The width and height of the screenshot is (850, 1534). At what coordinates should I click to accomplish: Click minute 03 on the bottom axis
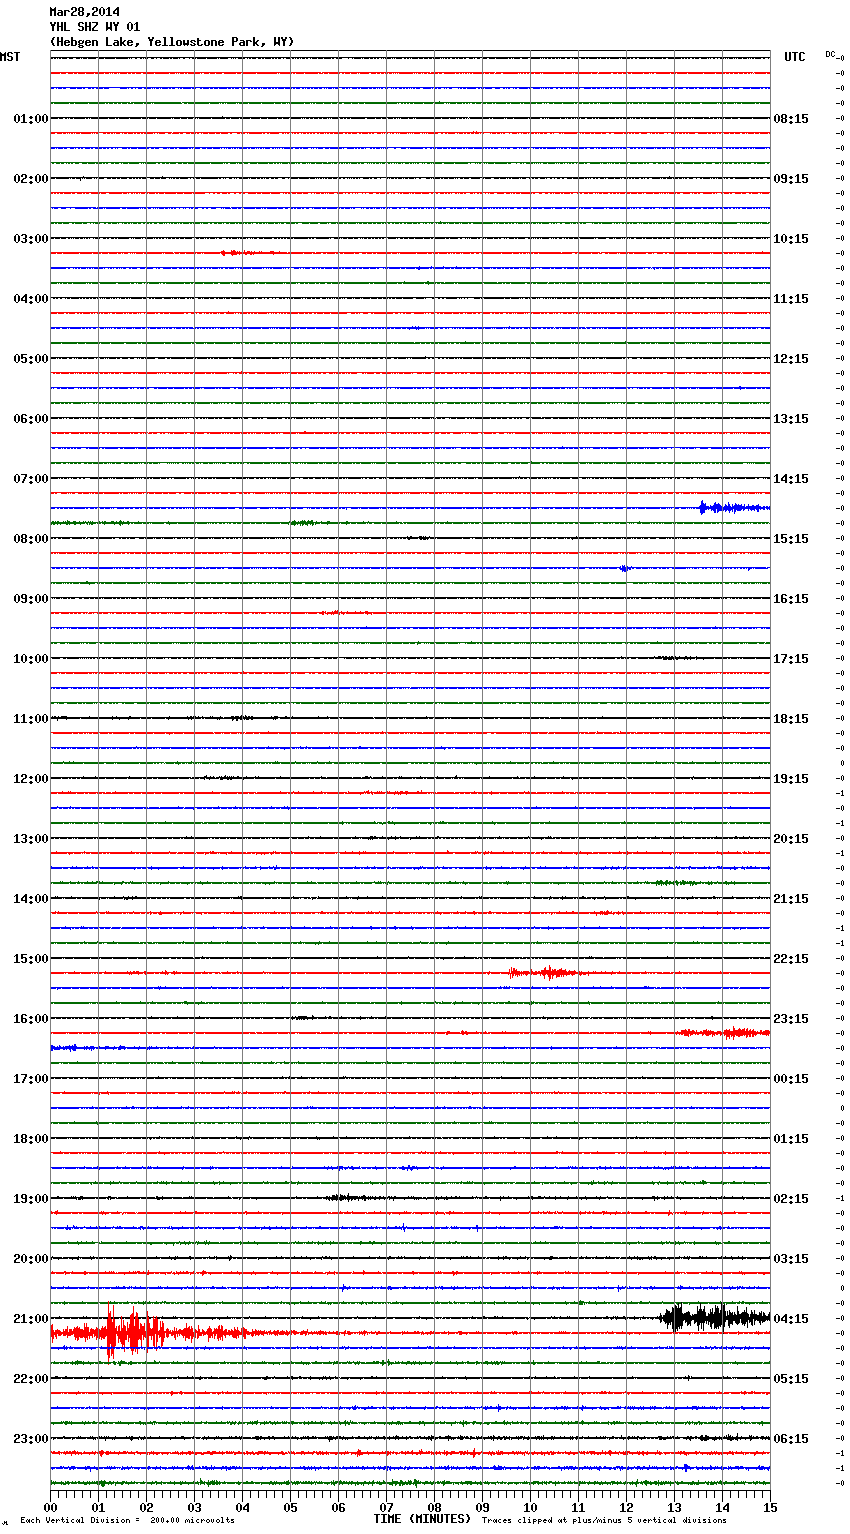(194, 1507)
